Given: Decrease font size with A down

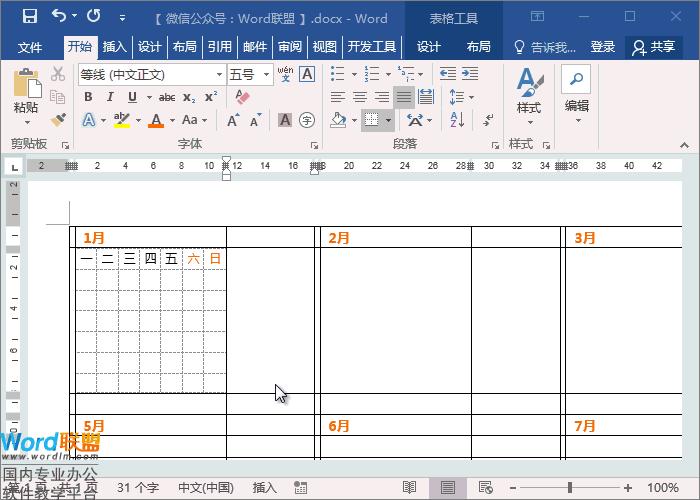Looking at the screenshot, I should (x=255, y=120).
